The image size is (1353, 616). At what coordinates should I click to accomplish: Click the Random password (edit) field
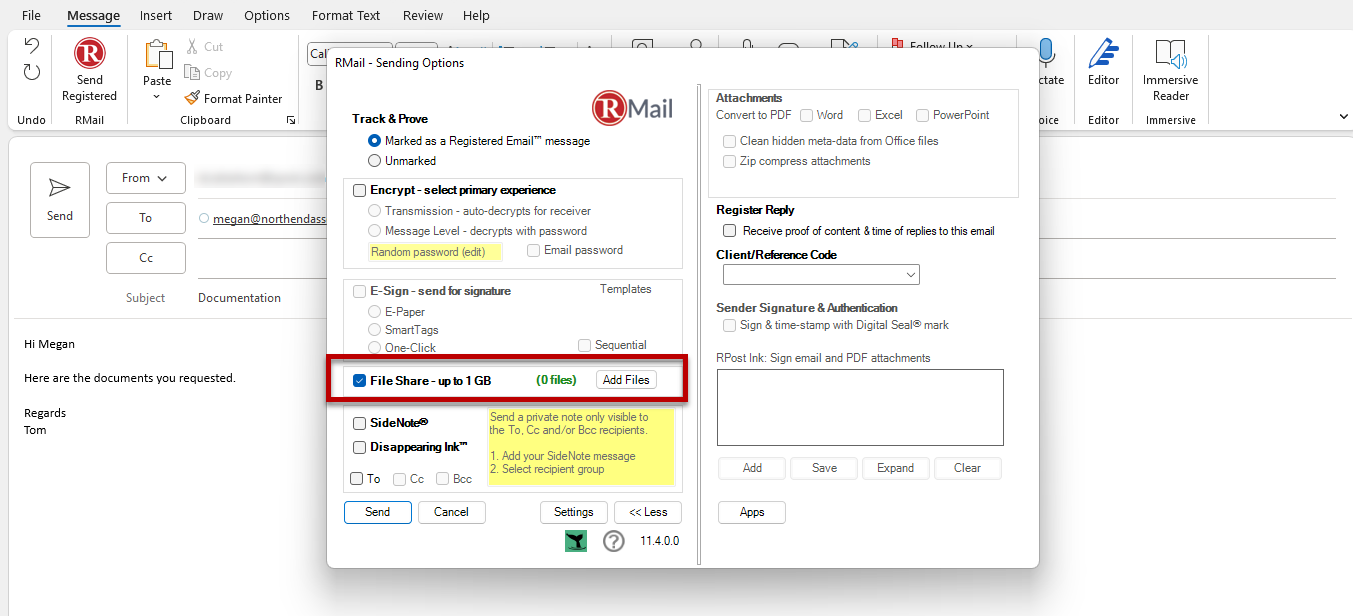(435, 252)
